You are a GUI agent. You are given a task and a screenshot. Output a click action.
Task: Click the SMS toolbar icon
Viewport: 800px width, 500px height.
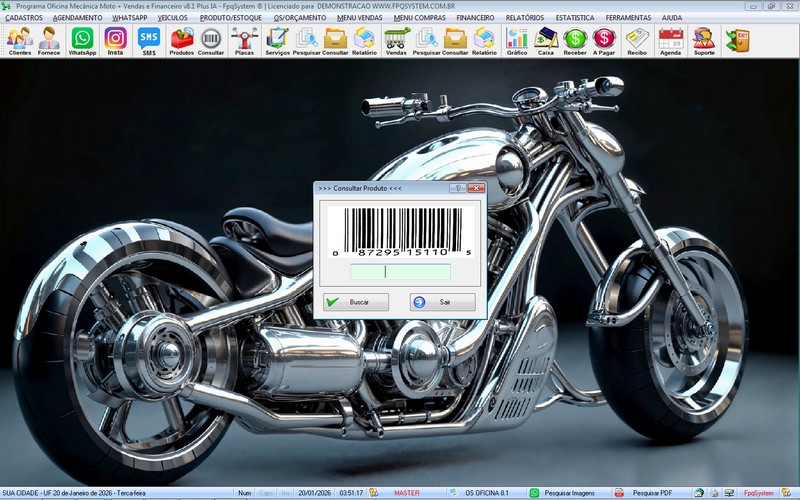pyautogui.click(x=149, y=40)
